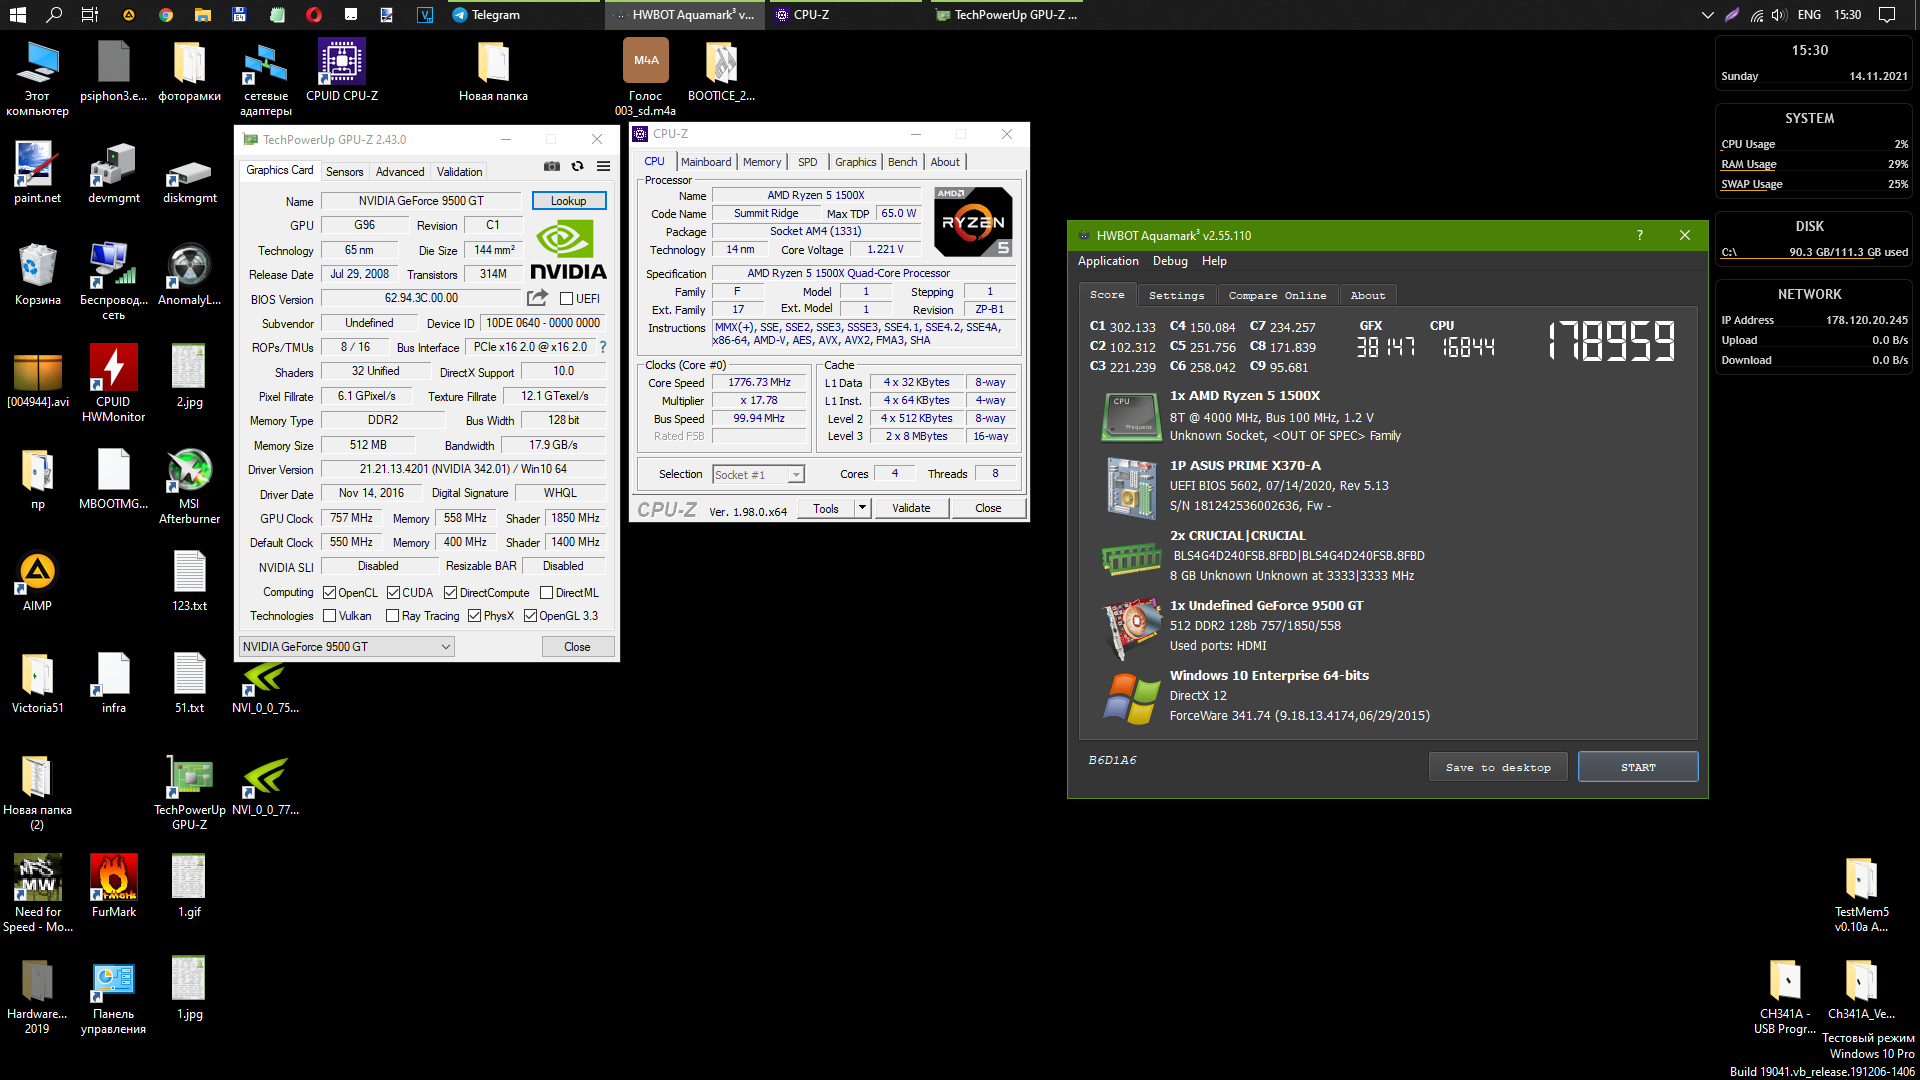The image size is (1920, 1080).
Task: Expand CPU-Z Tools dropdown arrow
Action: [862, 508]
